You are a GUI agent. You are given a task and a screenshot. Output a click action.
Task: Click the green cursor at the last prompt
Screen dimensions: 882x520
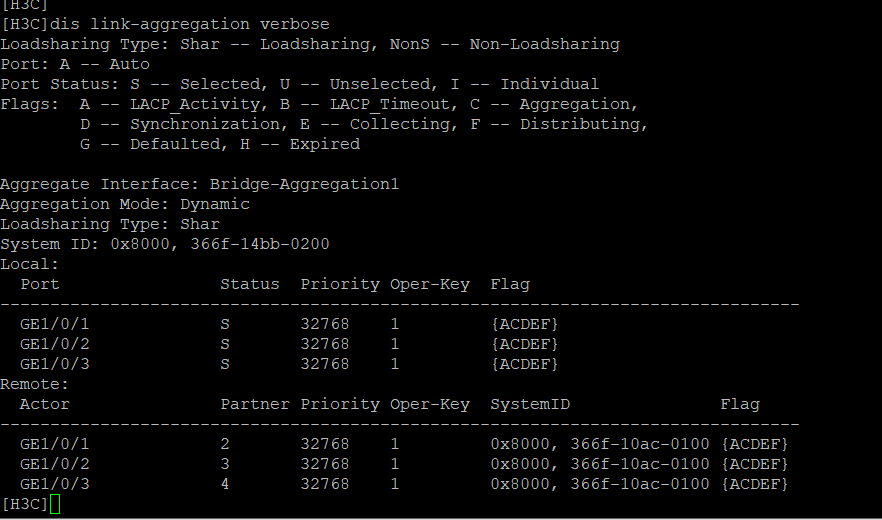[x=55, y=503]
